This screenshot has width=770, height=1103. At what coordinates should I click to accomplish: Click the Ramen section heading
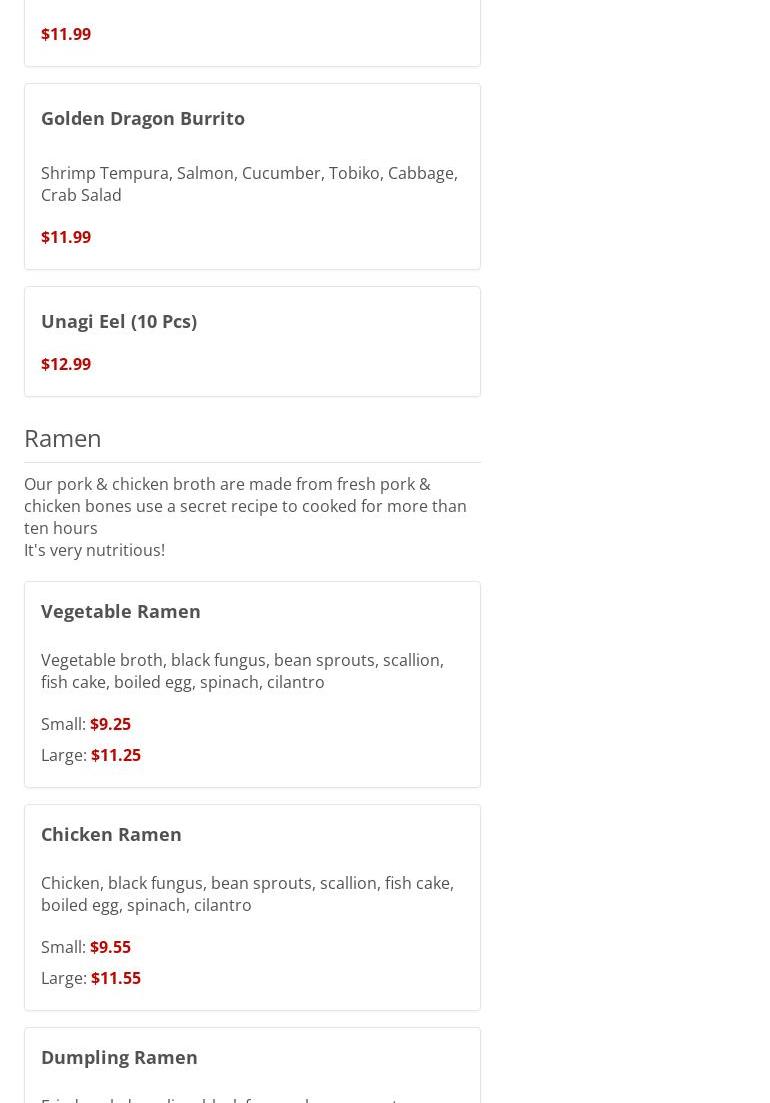point(63,438)
